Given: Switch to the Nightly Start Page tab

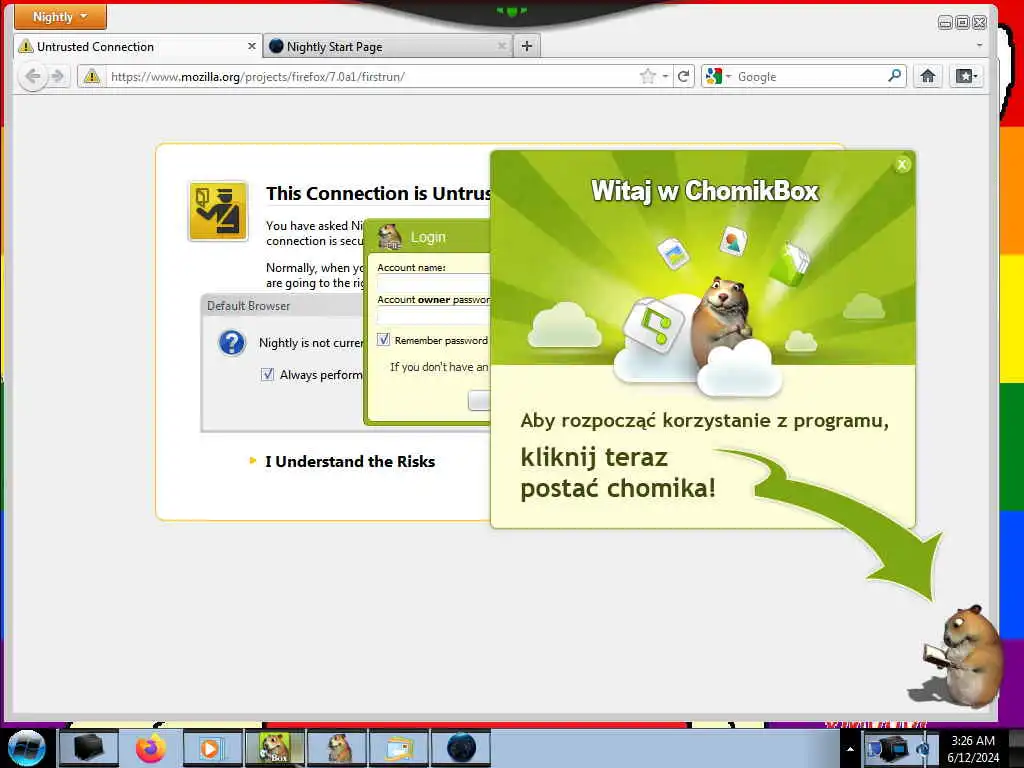Looking at the screenshot, I should [x=388, y=46].
